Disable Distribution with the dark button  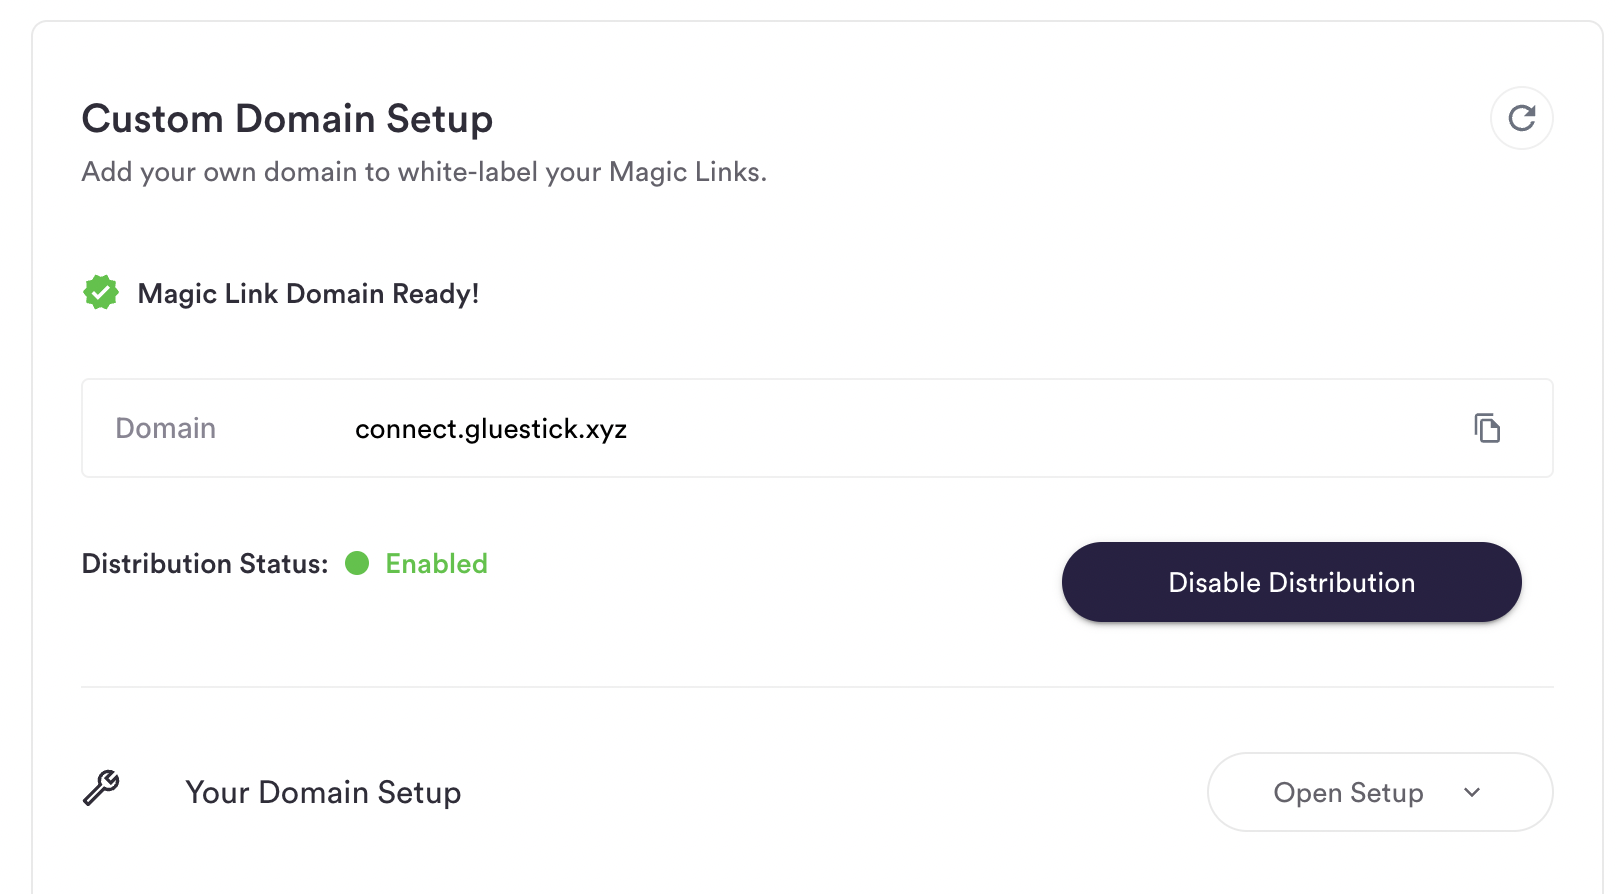click(x=1291, y=582)
